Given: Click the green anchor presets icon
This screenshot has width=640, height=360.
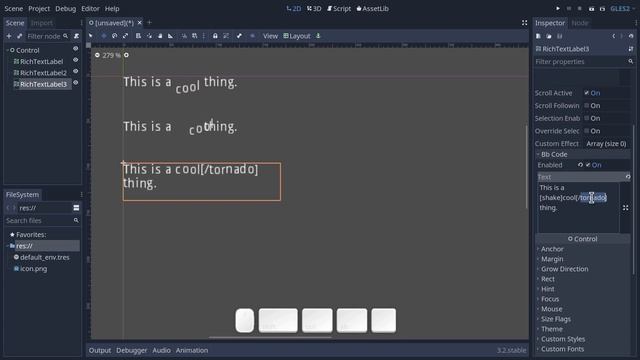Looking at the screenshot, I should click(318, 36).
